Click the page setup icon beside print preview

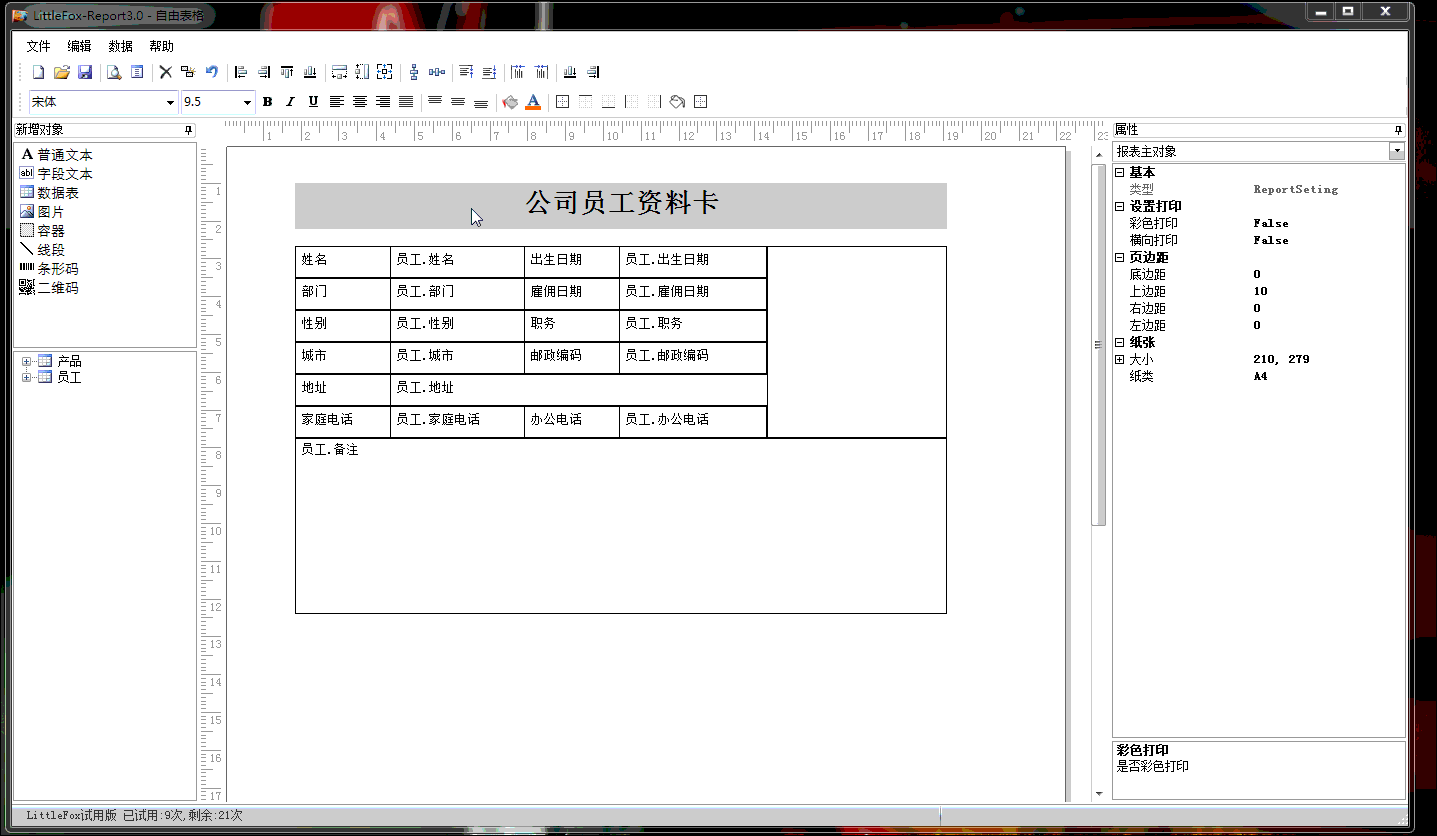click(x=137, y=72)
